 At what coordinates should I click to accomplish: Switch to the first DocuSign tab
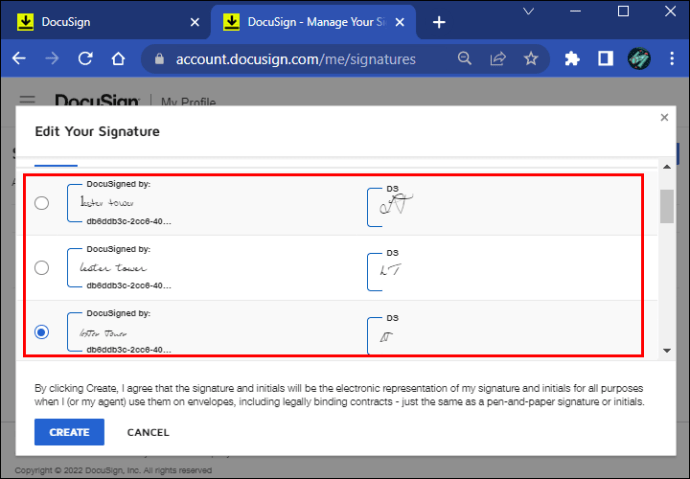[106, 22]
